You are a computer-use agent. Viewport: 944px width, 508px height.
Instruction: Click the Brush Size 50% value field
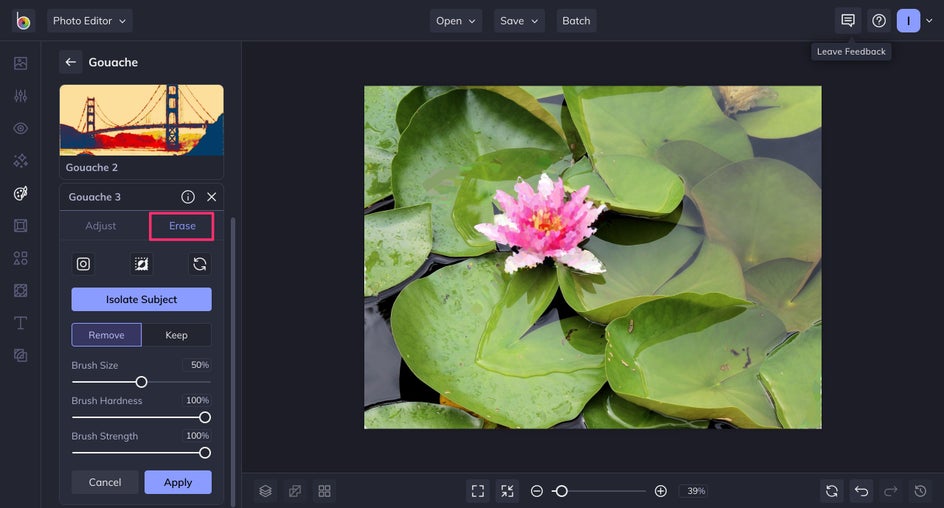[197, 365]
